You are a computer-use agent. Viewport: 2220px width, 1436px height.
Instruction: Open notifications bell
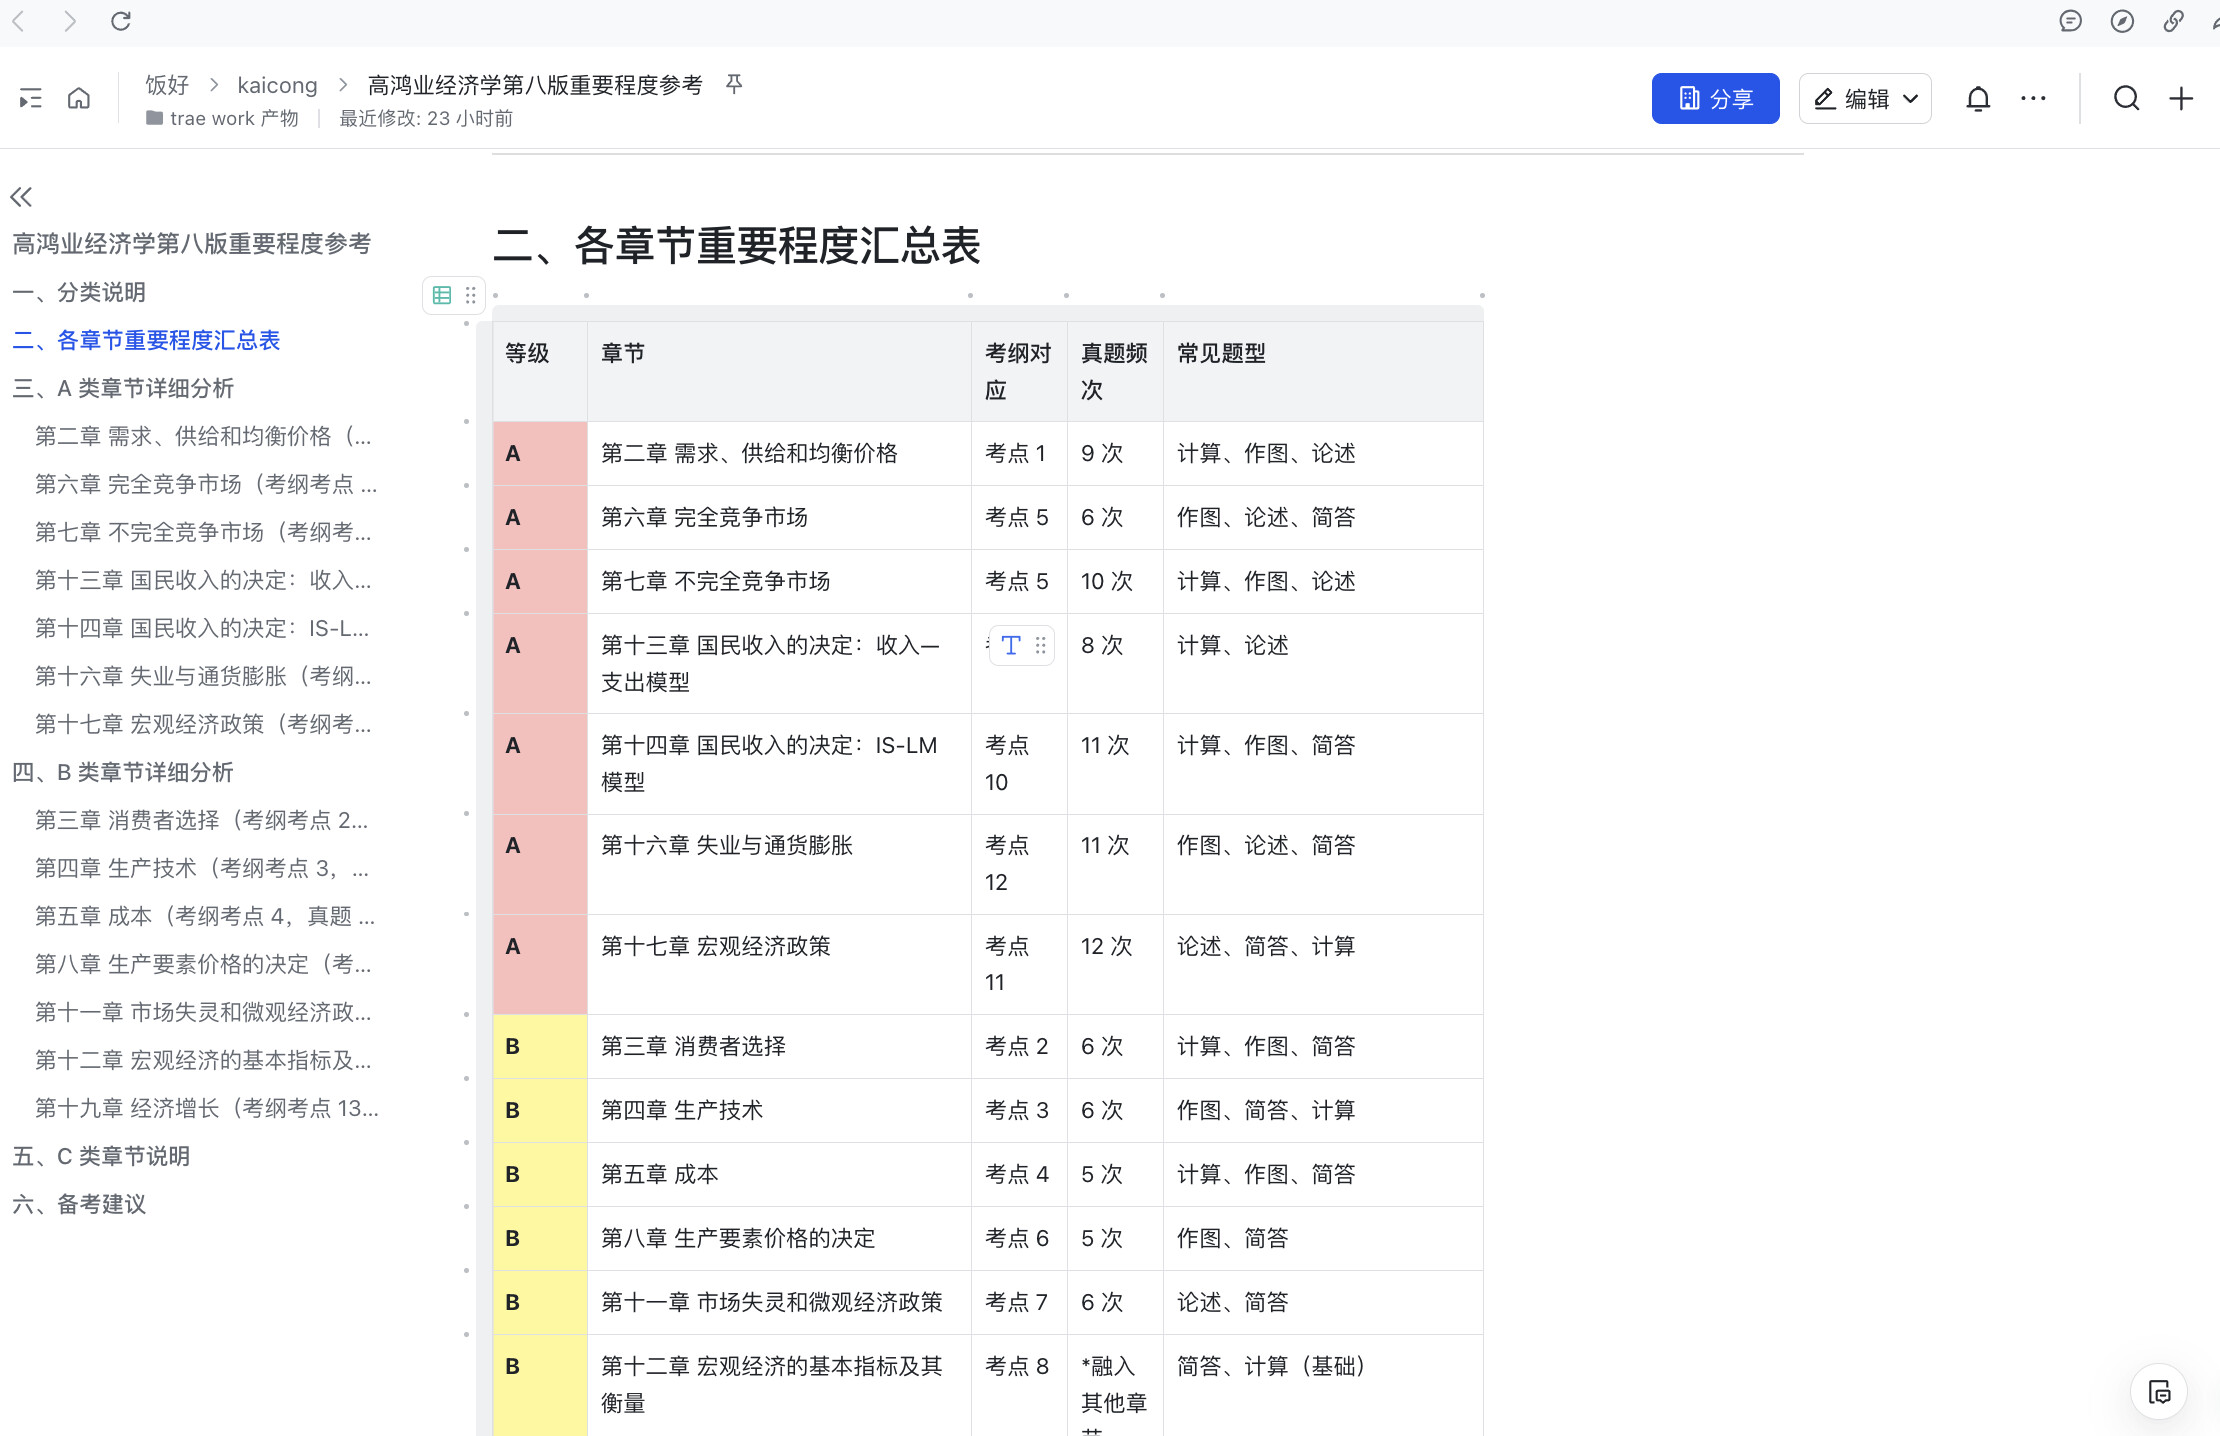(1978, 98)
